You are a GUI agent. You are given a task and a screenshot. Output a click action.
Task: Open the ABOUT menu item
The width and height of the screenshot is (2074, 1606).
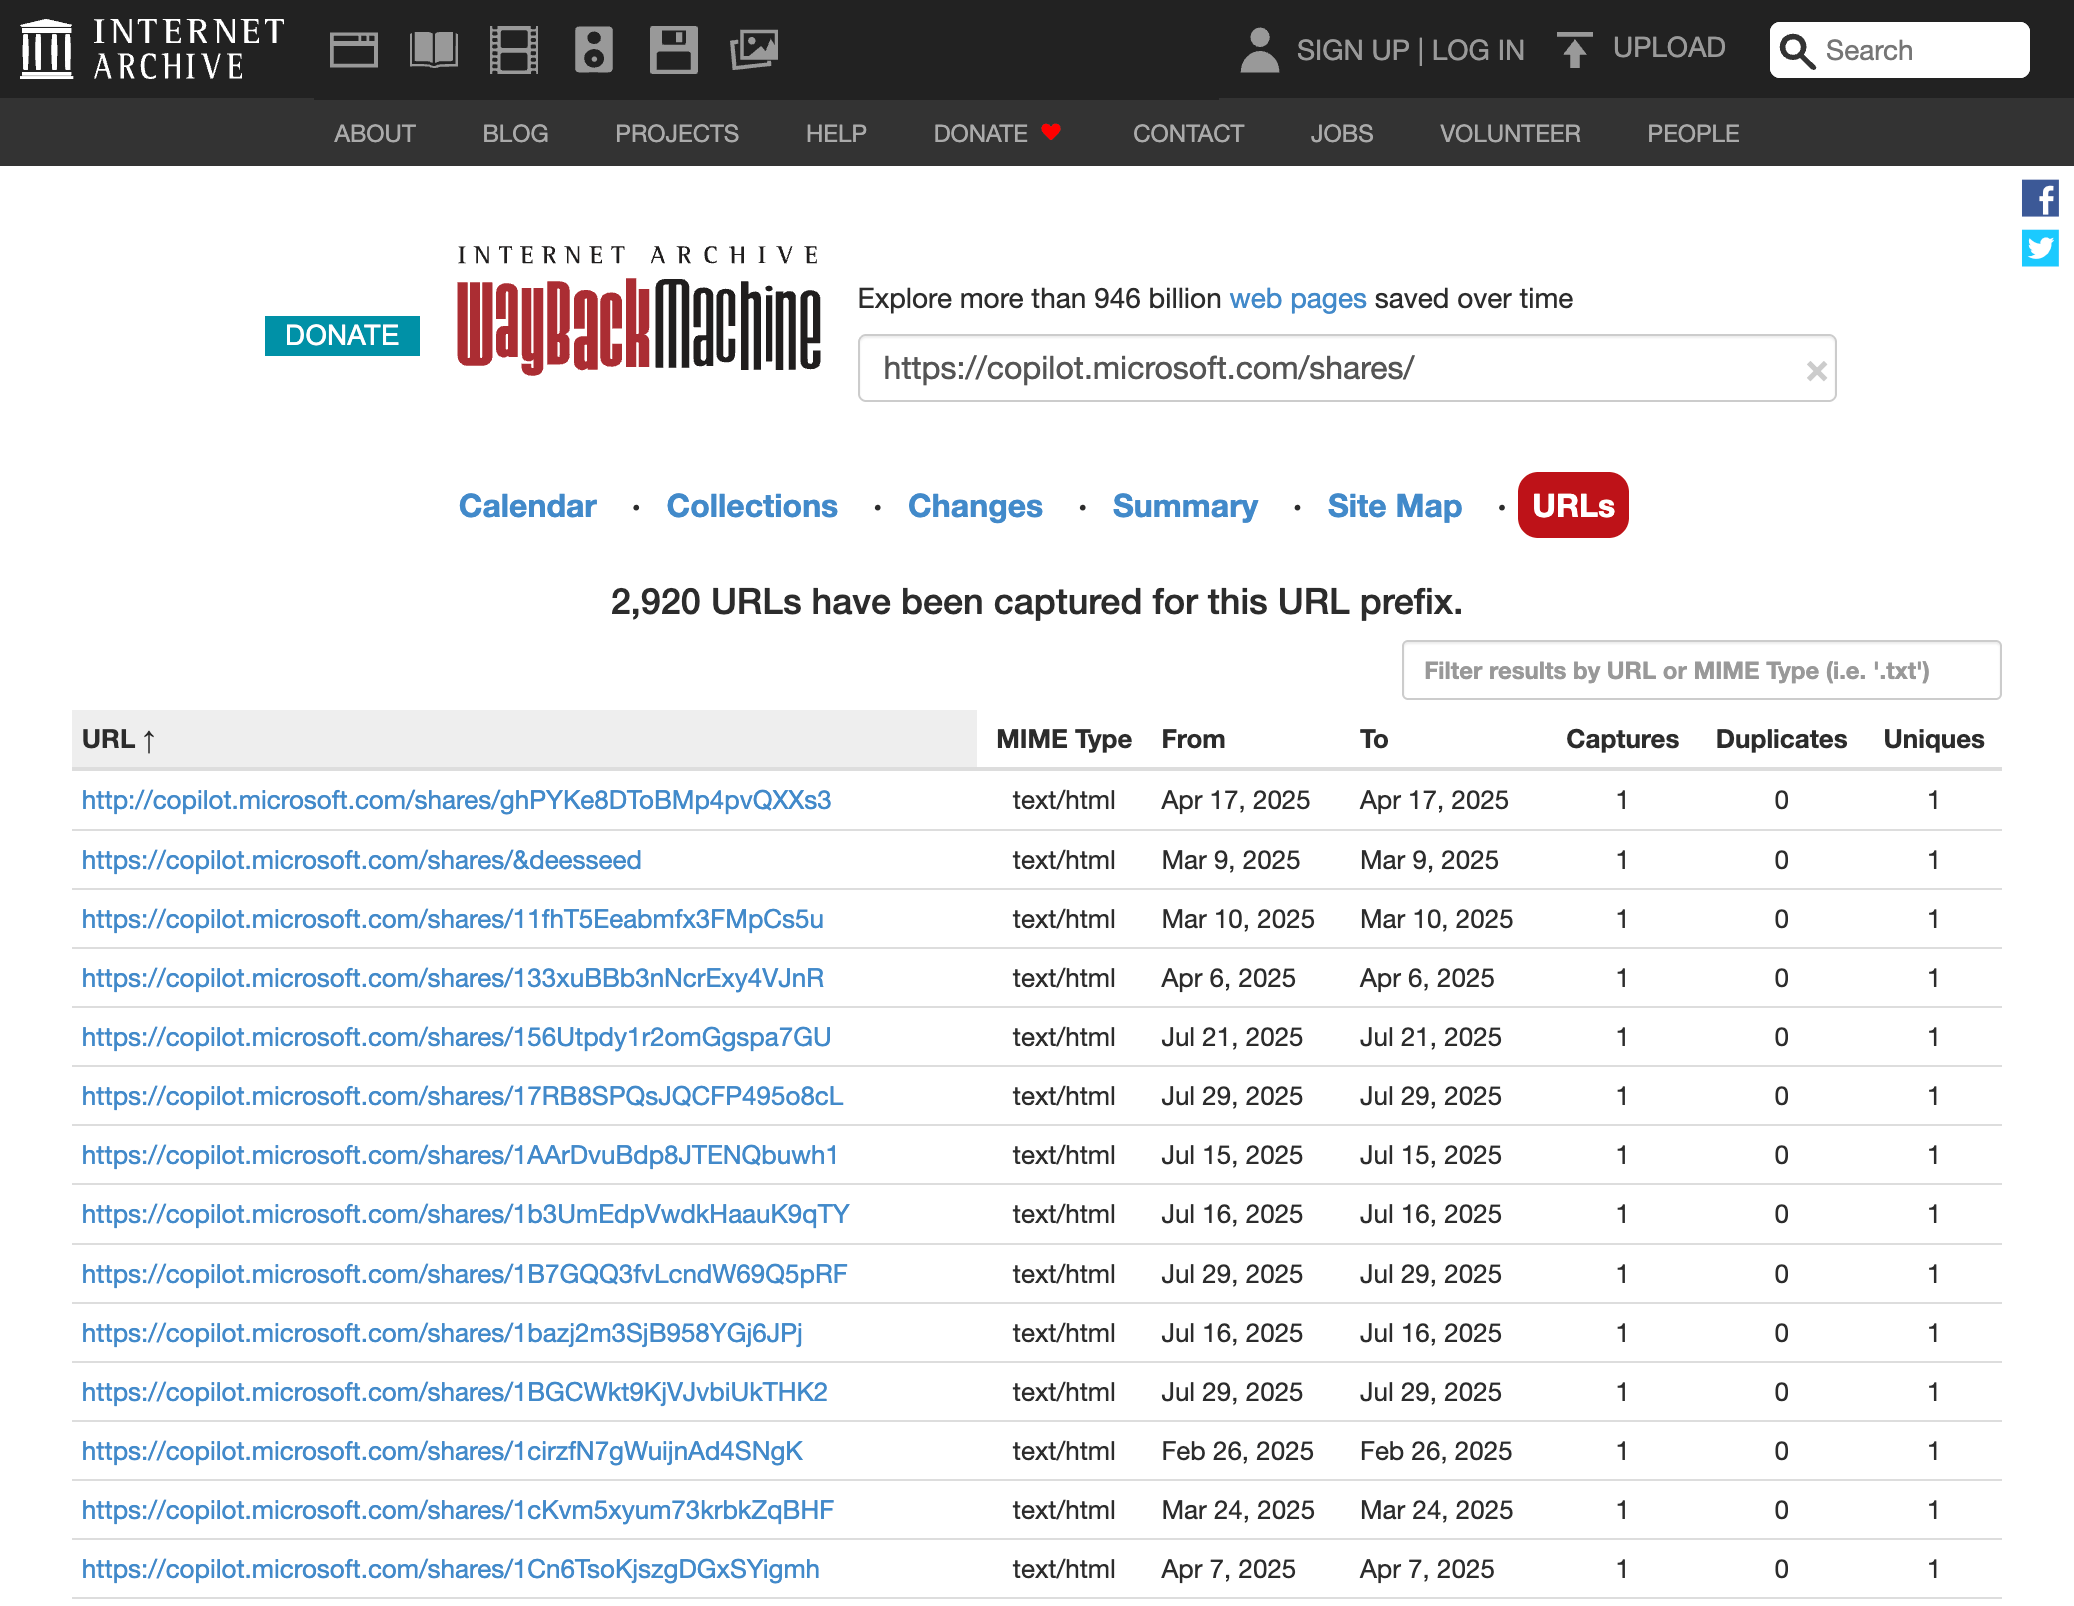pos(375,133)
